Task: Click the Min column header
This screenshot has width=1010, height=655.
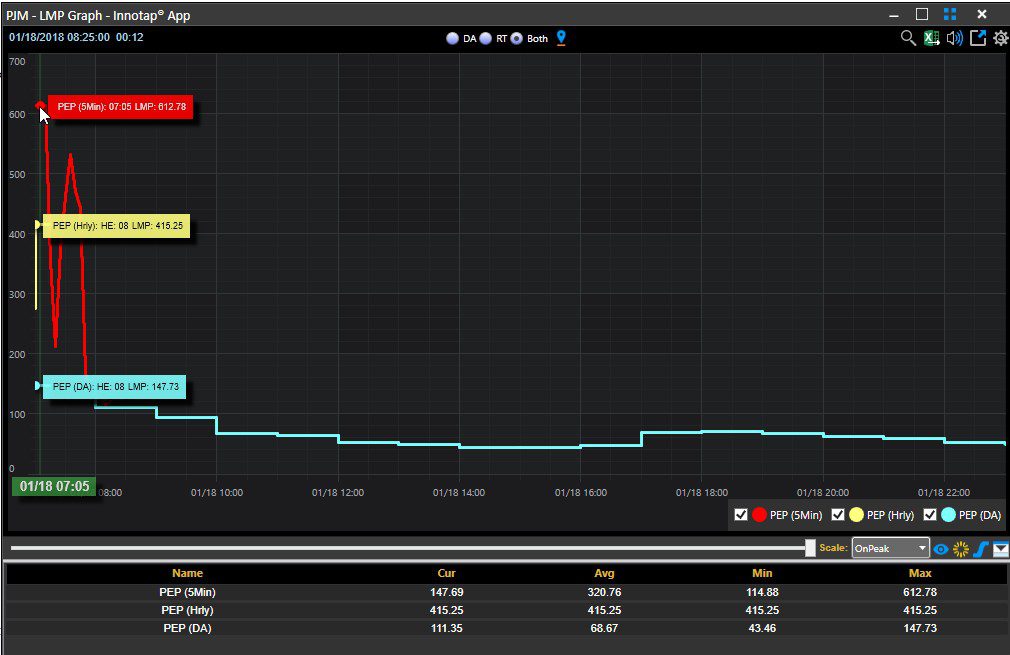Action: click(762, 573)
